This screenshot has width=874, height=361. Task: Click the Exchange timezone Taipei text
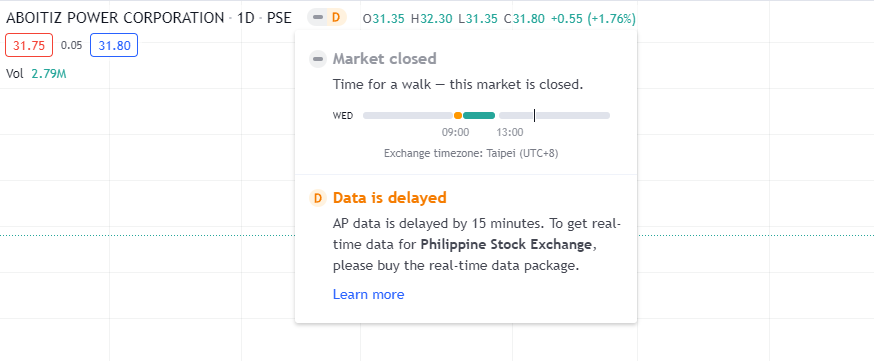pyautogui.click(x=471, y=153)
